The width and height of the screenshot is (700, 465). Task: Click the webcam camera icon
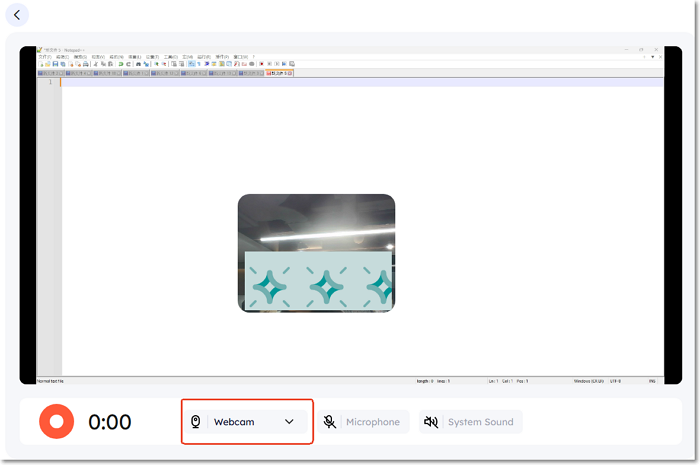coord(196,422)
